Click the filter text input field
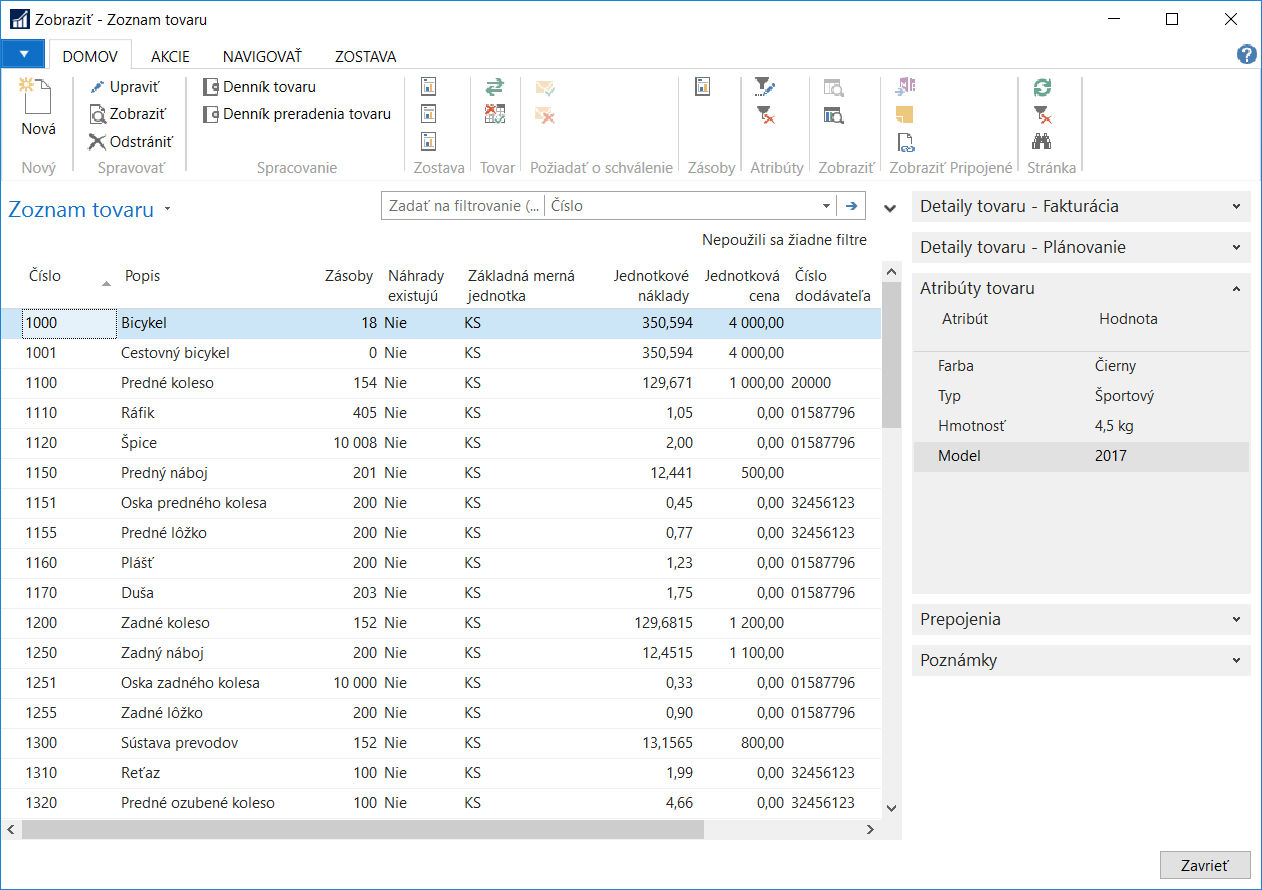The height and width of the screenshot is (890, 1262). pos(463,206)
